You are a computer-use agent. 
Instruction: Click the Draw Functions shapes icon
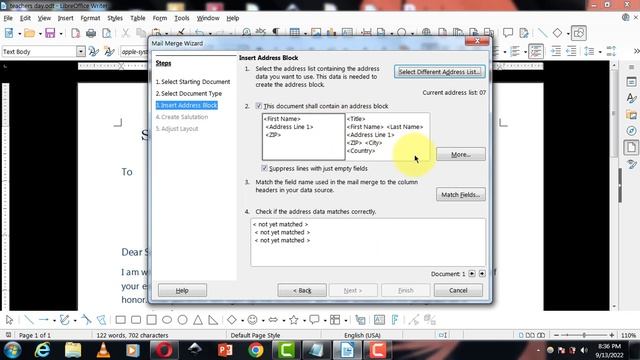[x=579, y=33]
